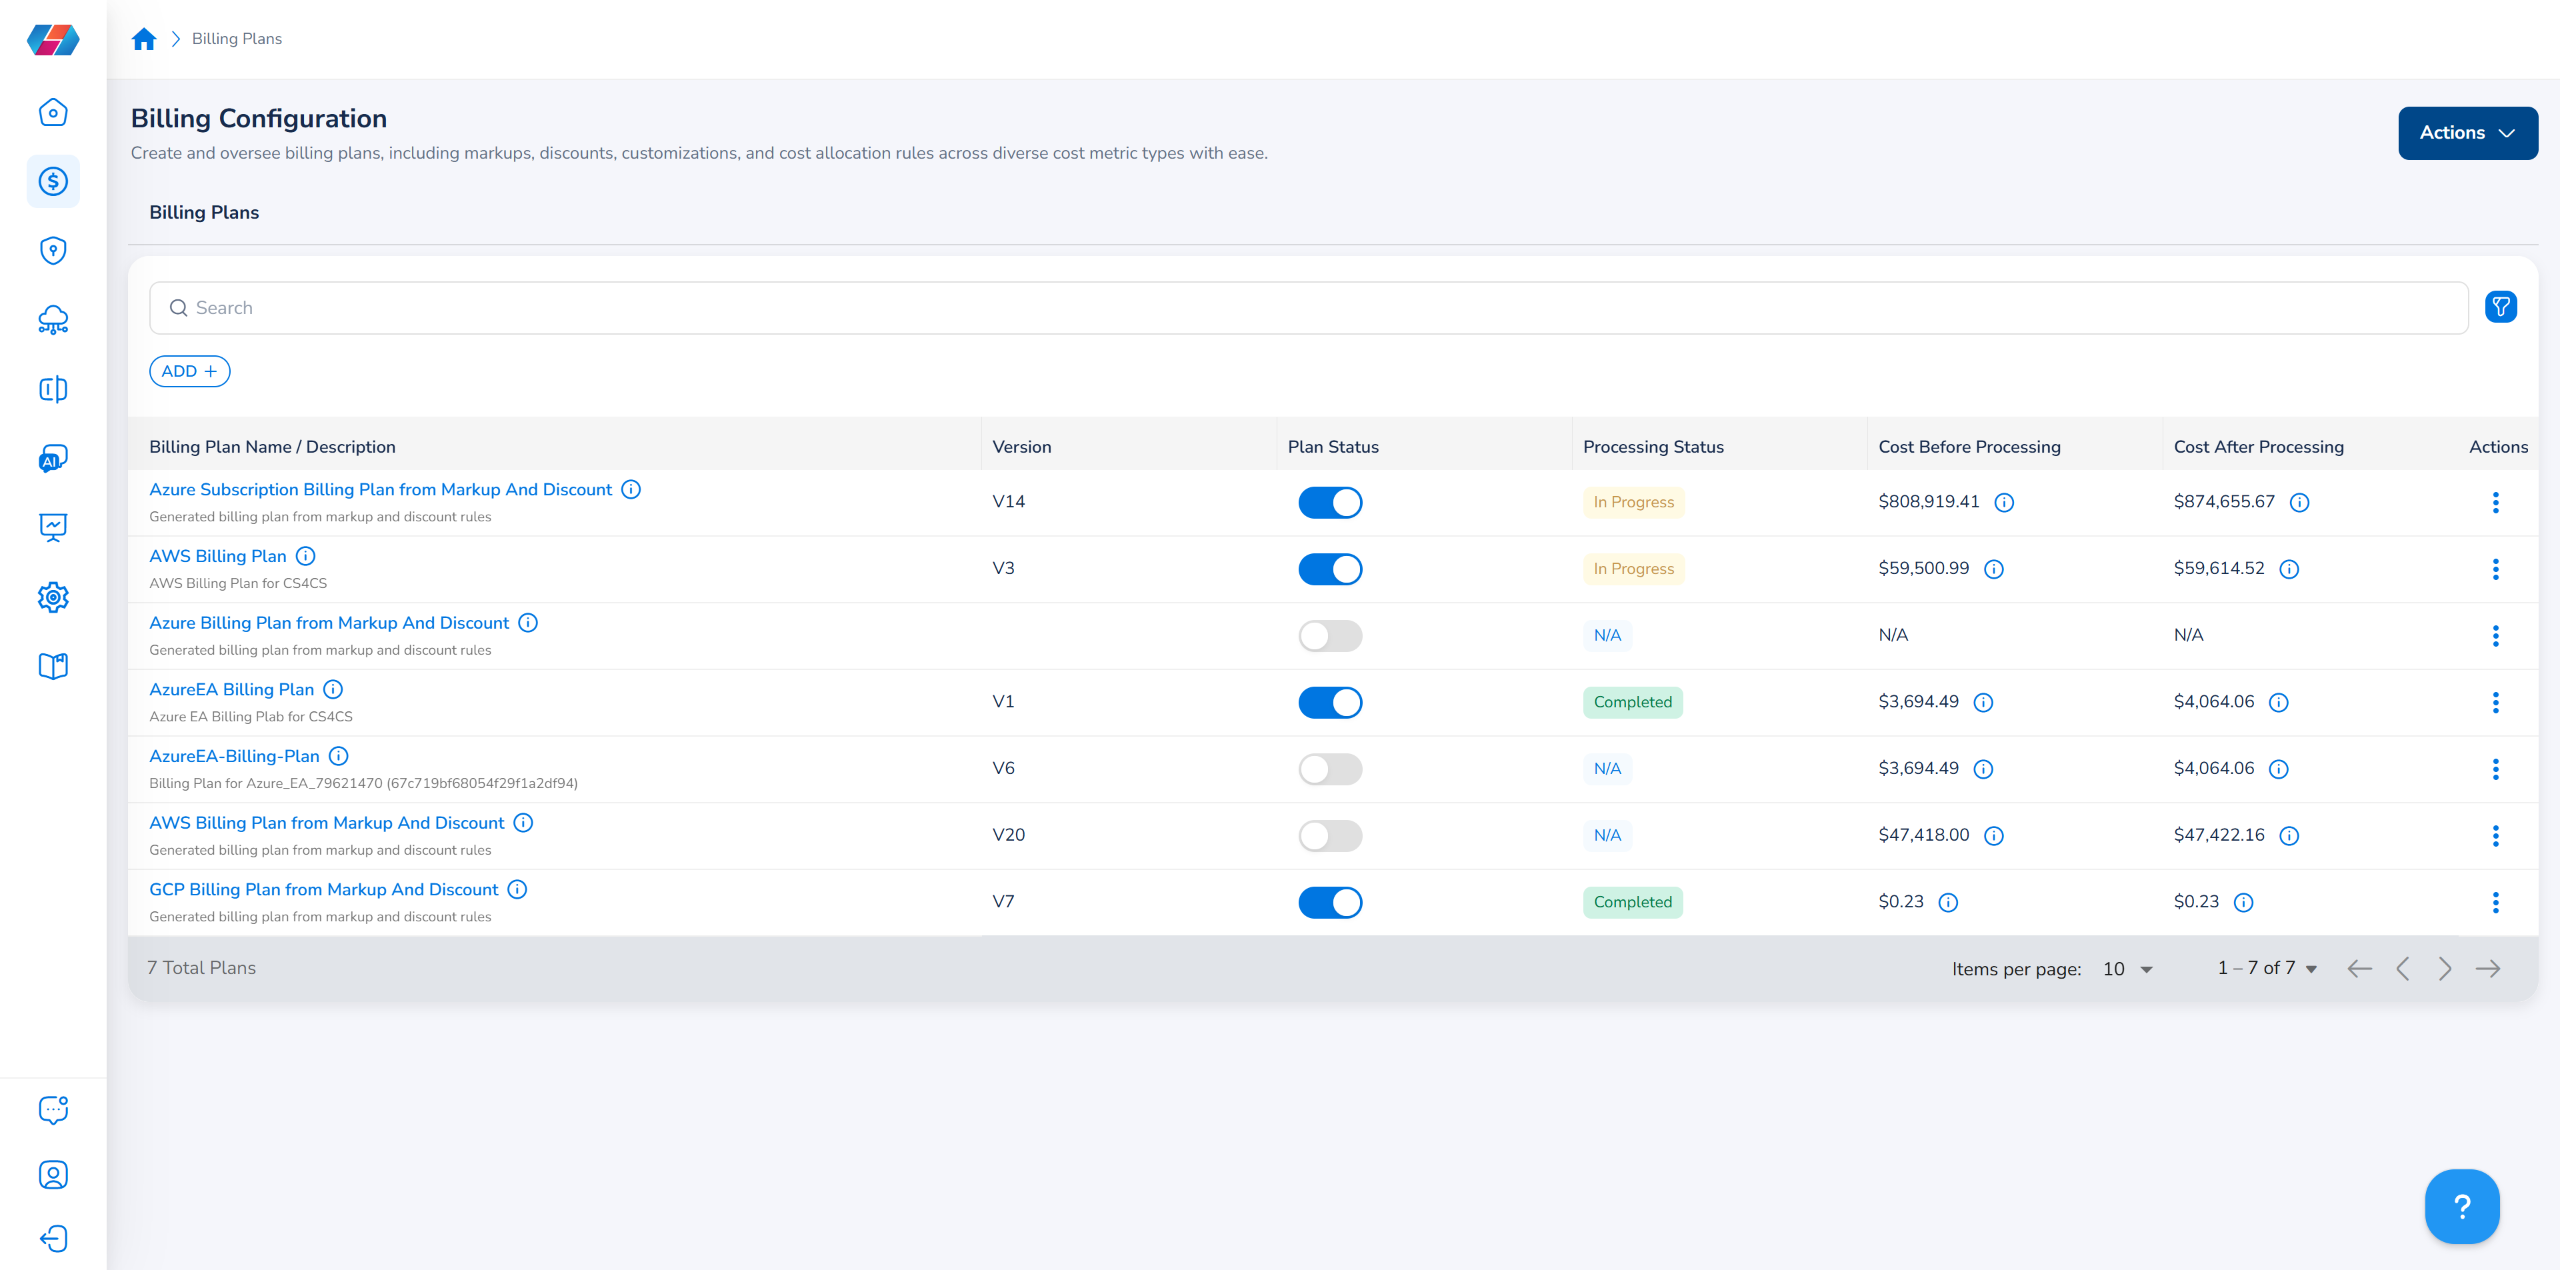Open the filter icon beside search
Image resolution: width=2560 pixels, height=1270 pixels.
(x=2500, y=307)
